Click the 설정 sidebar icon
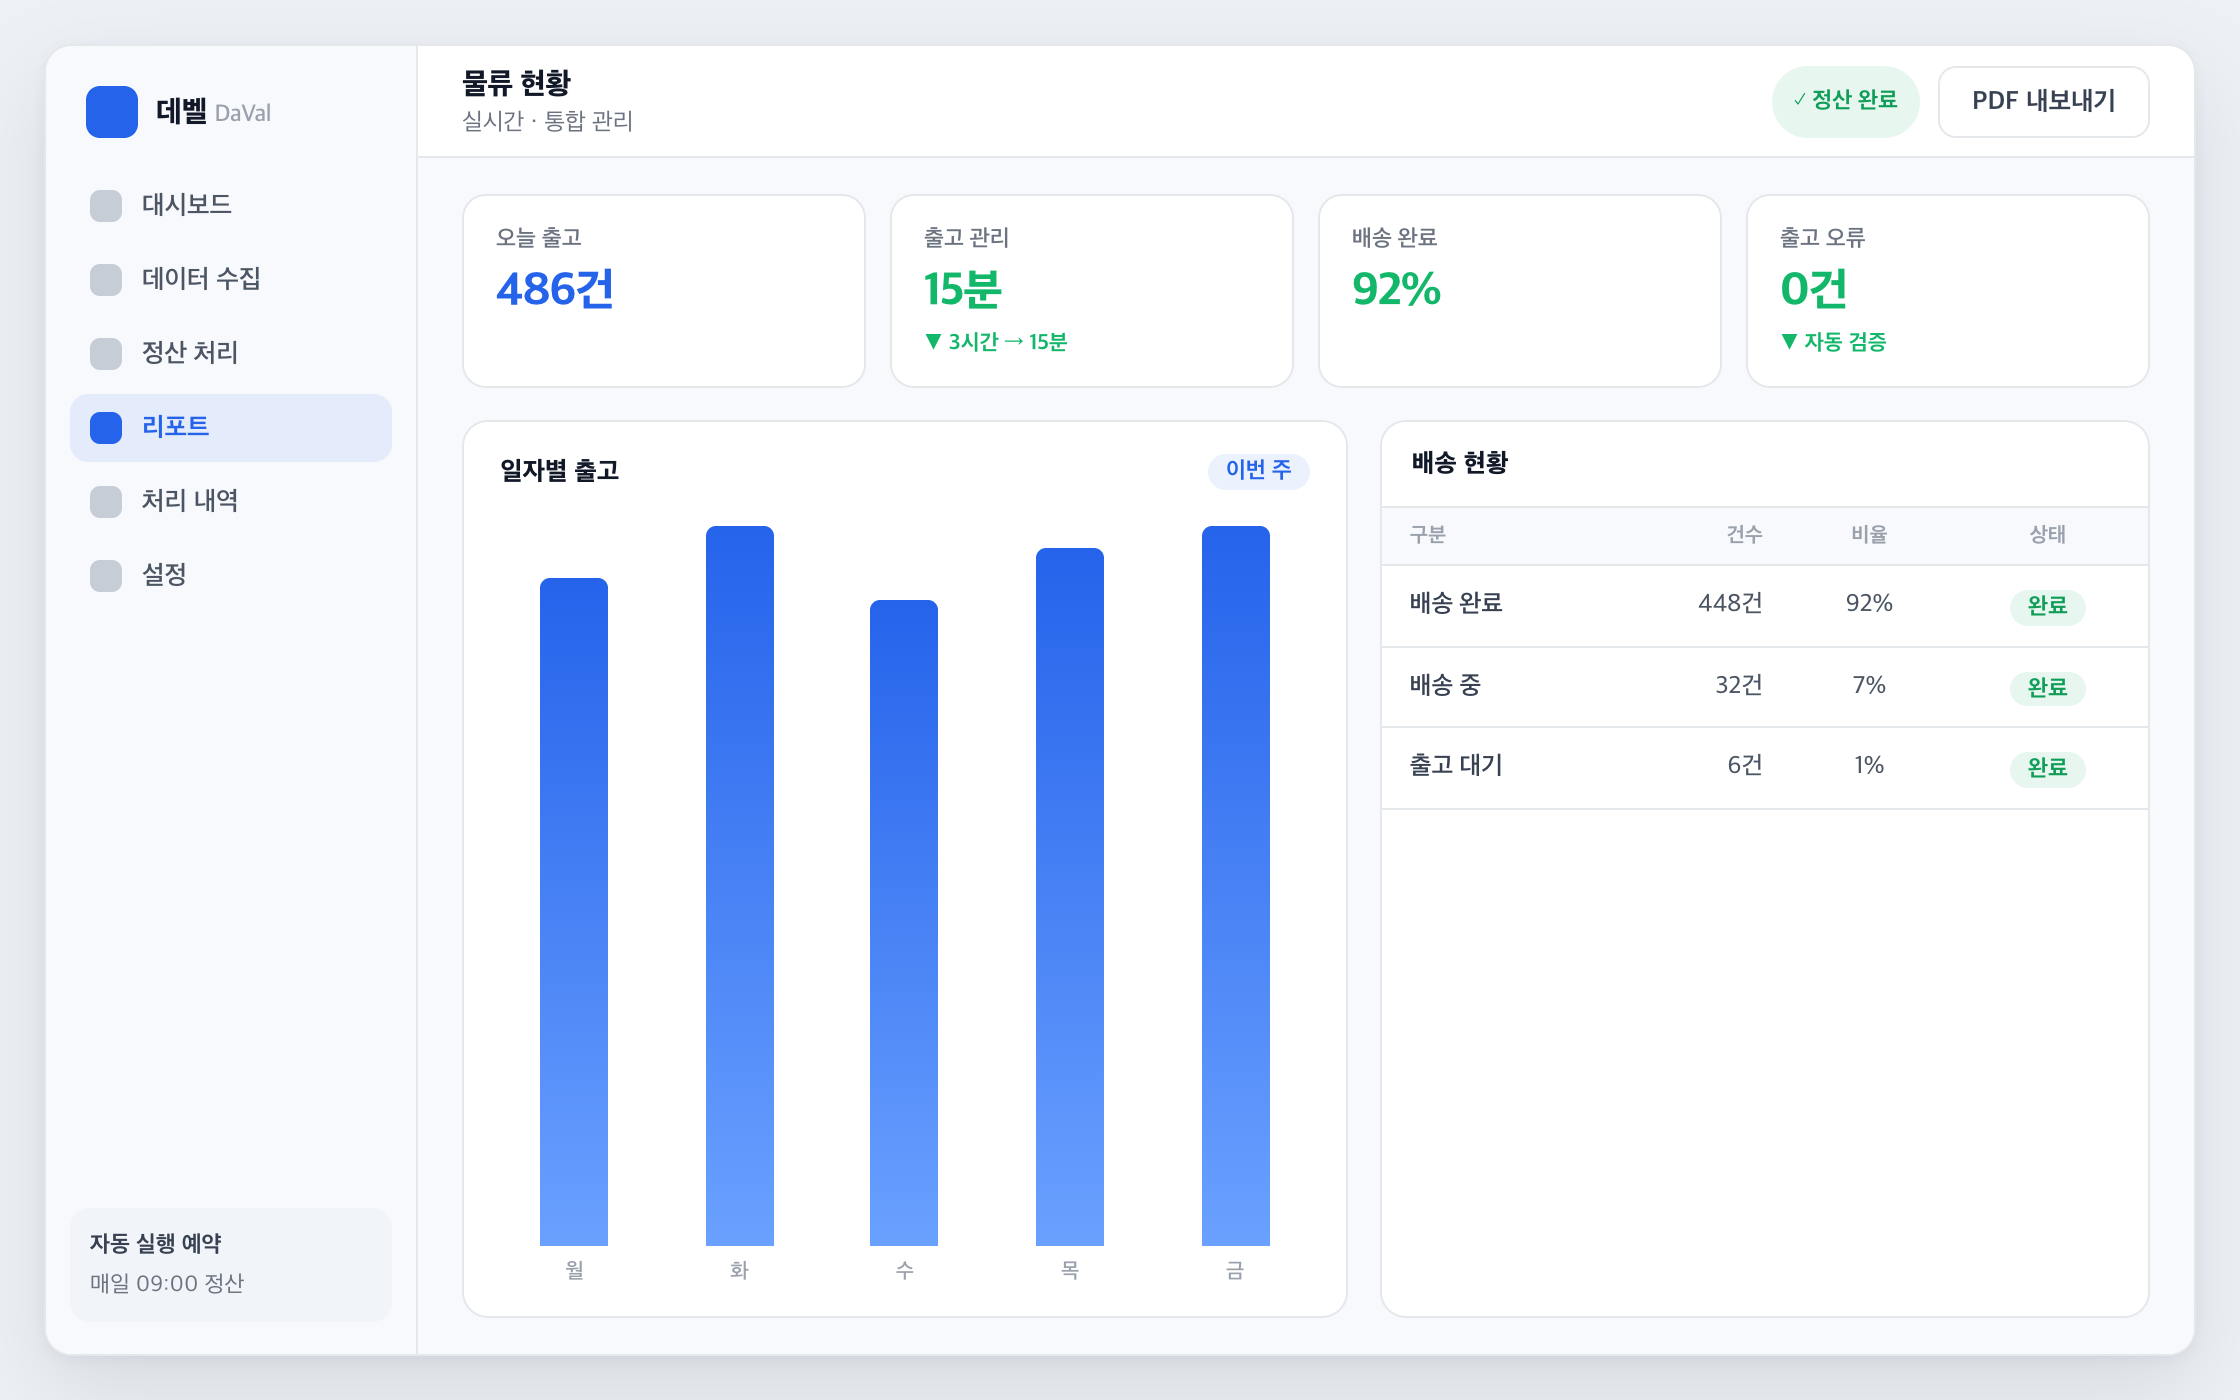2240x1400 pixels. pyautogui.click(x=106, y=576)
